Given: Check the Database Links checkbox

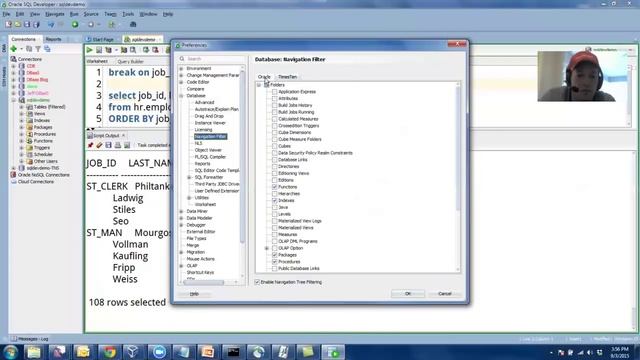Looking at the screenshot, I should pyautogui.click(x=275, y=160).
